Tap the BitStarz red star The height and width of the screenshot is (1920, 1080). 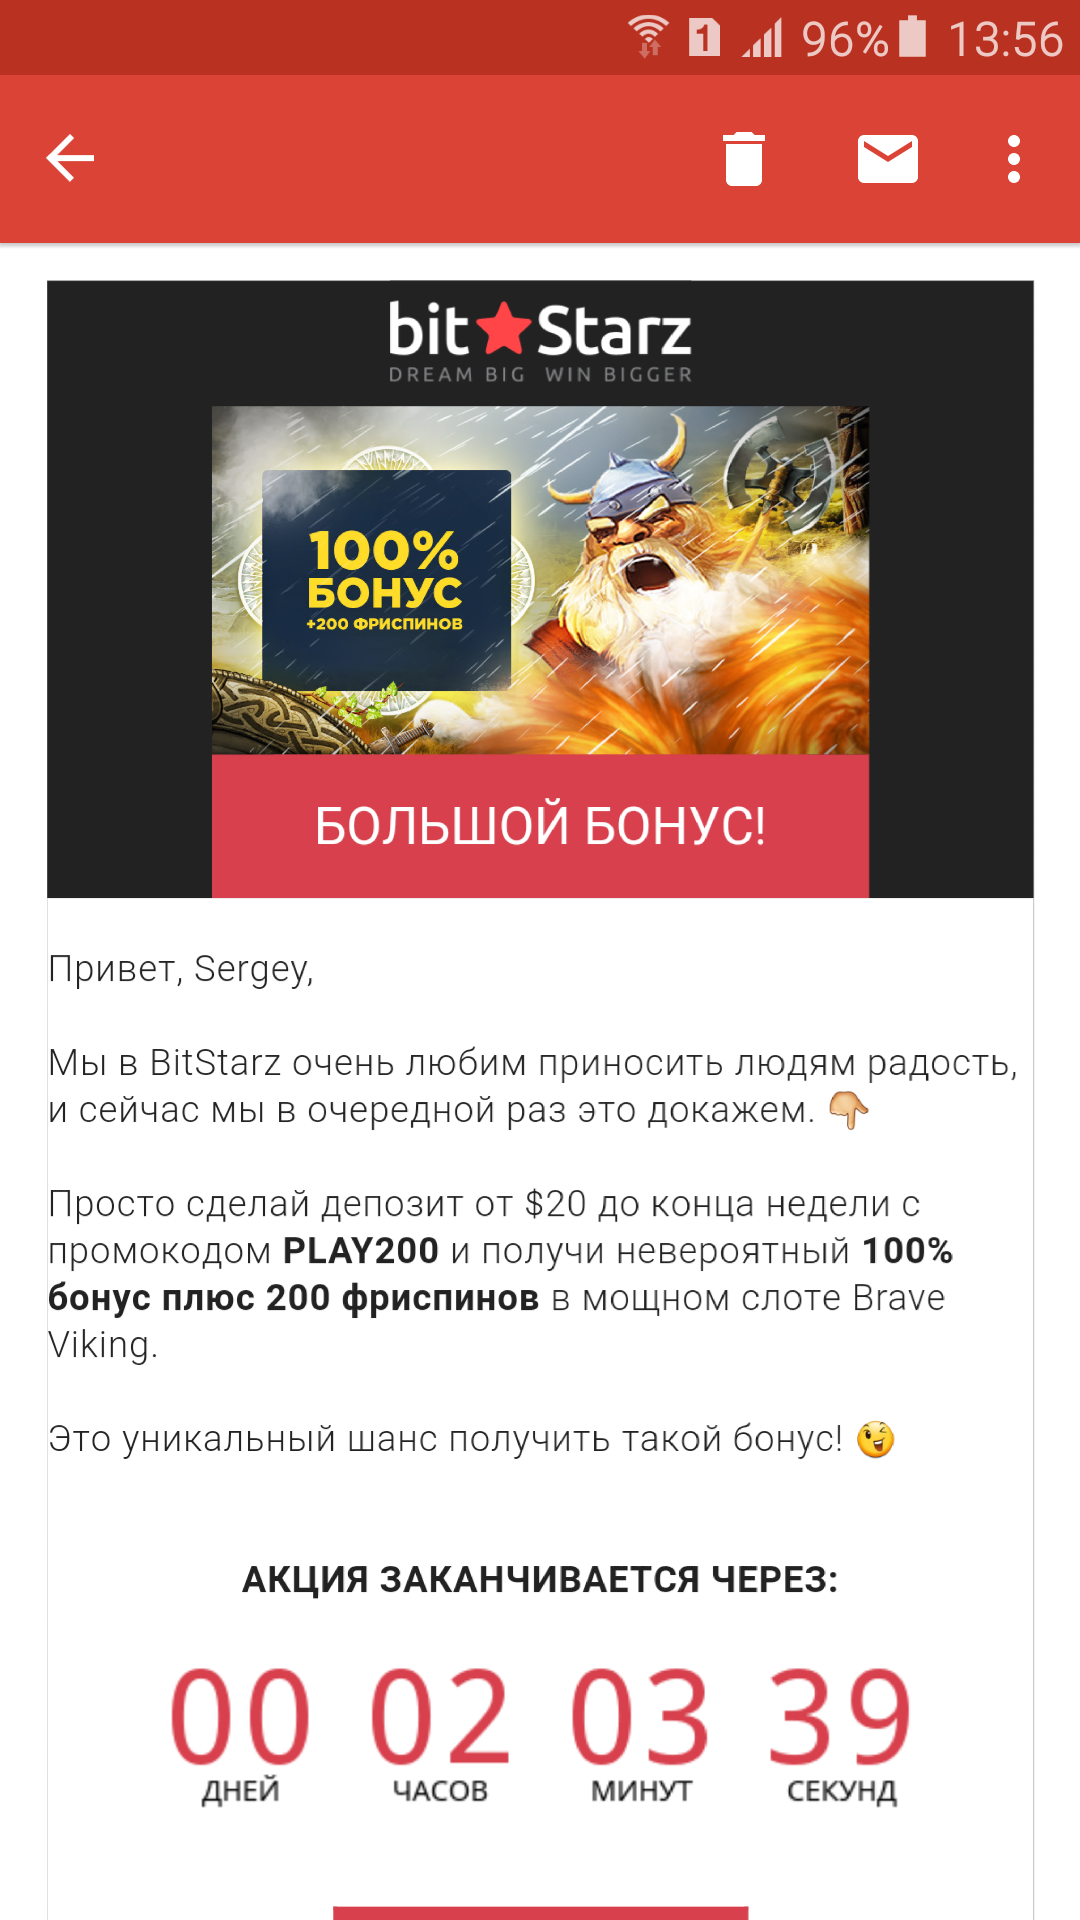[x=504, y=328]
